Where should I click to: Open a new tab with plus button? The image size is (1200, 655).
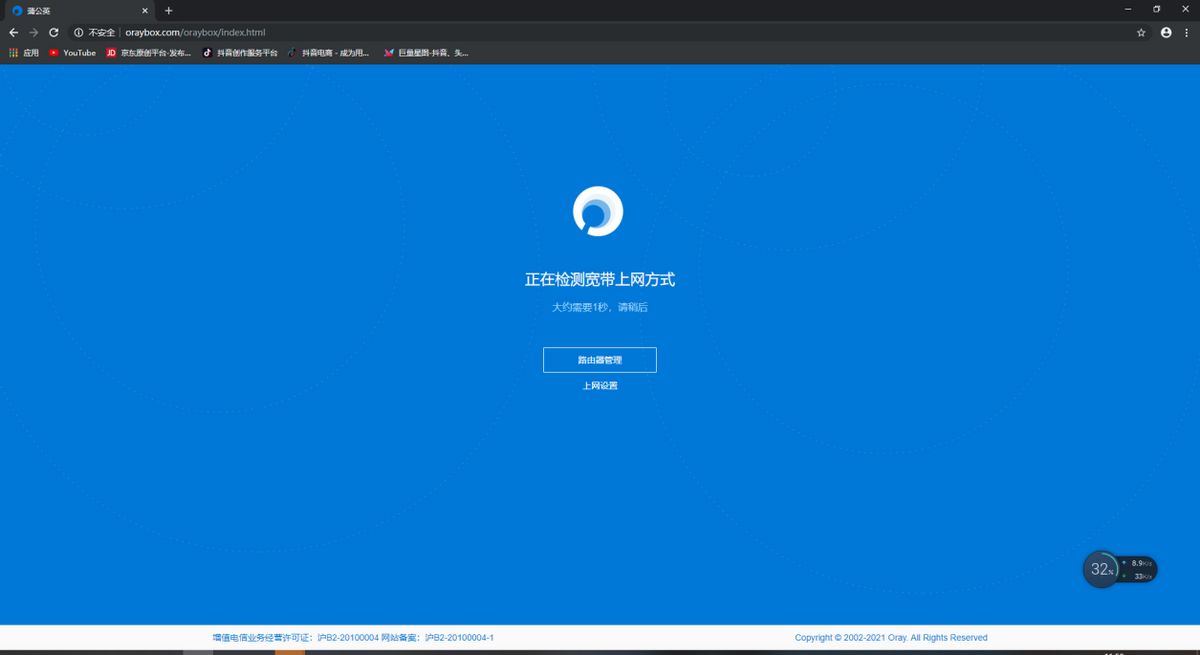(168, 10)
